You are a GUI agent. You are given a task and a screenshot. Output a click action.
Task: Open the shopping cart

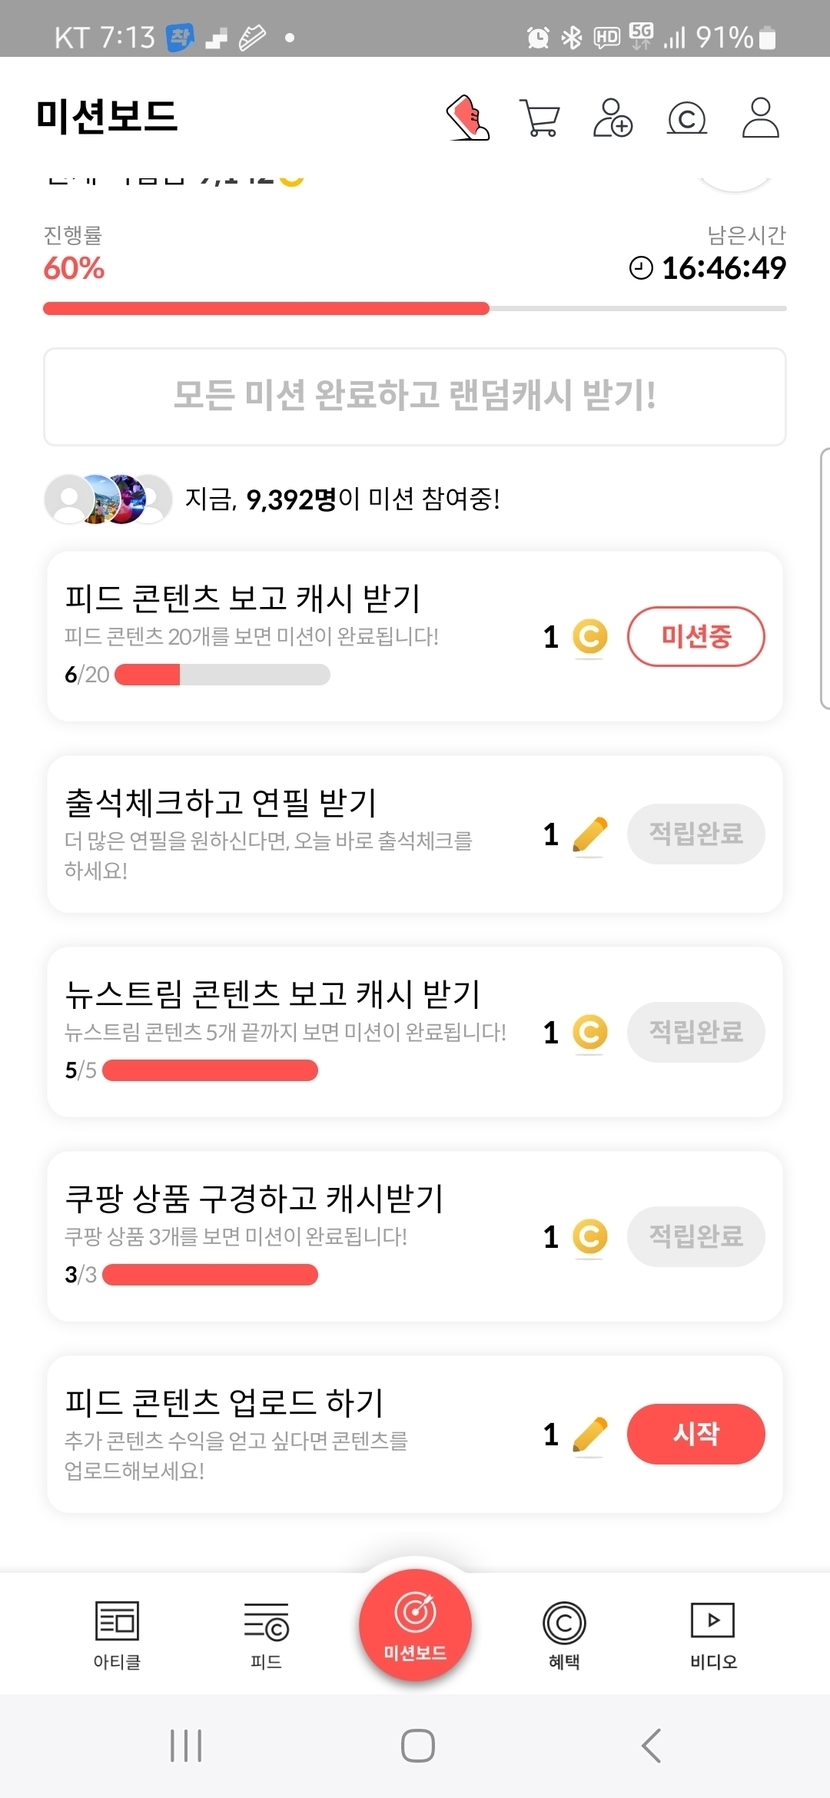(540, 118)
